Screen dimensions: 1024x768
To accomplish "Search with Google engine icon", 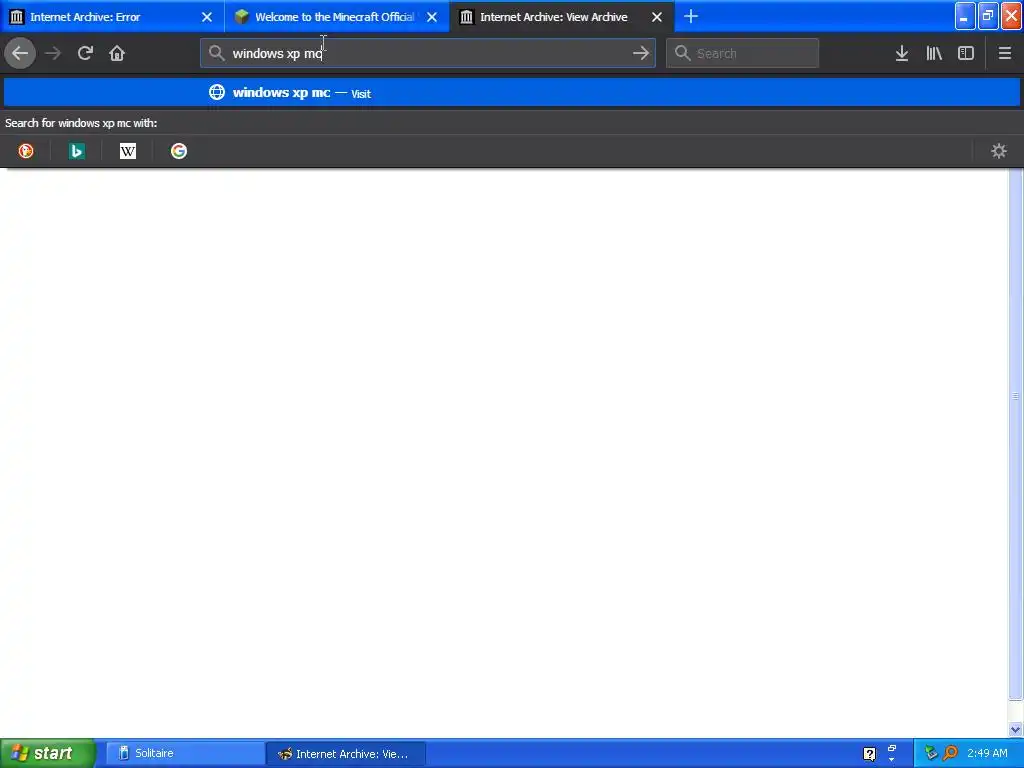I will pyautogui.click(x=179, y=152).
